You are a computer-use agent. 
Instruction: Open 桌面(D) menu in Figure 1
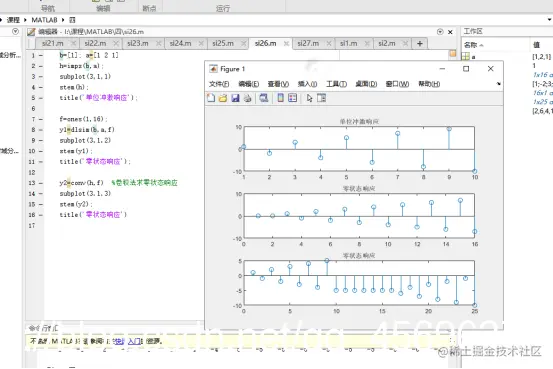pos(366,84)
